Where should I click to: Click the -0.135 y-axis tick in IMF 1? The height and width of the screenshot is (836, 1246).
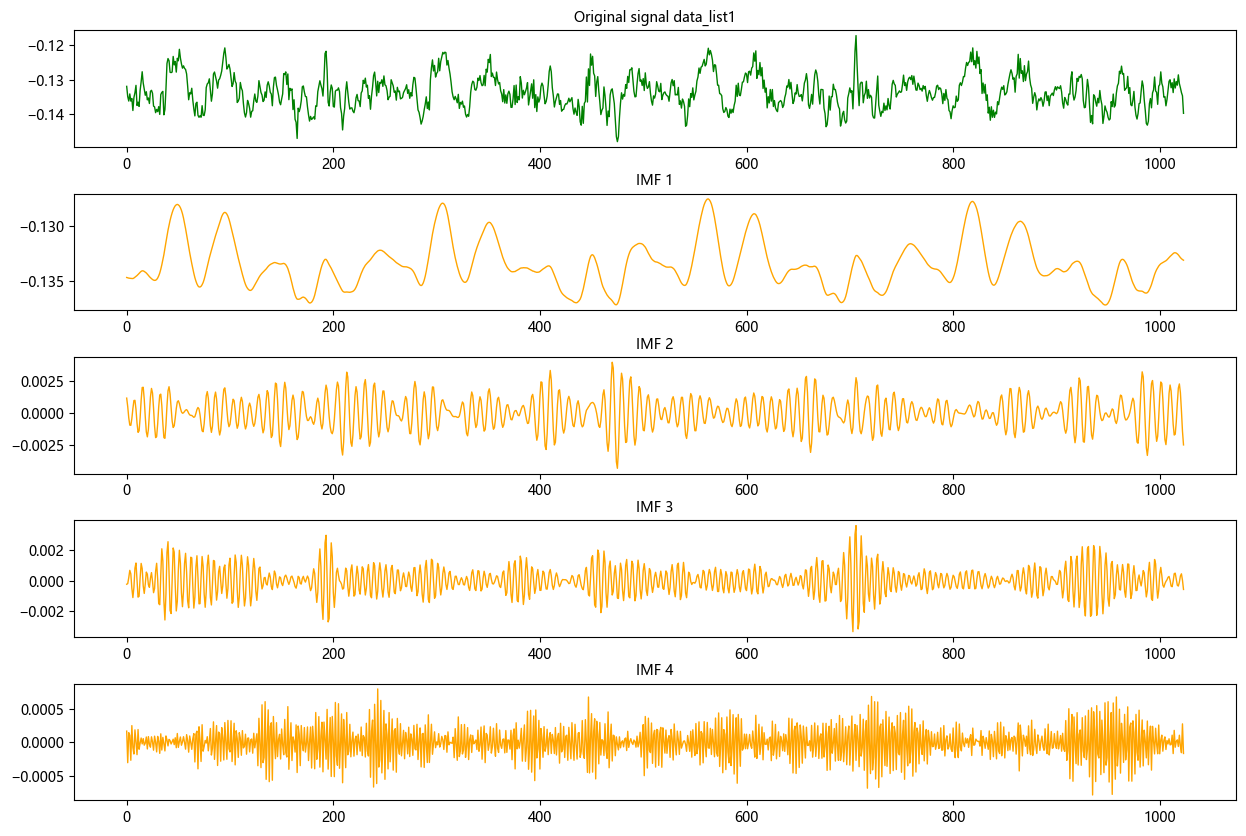40,282
